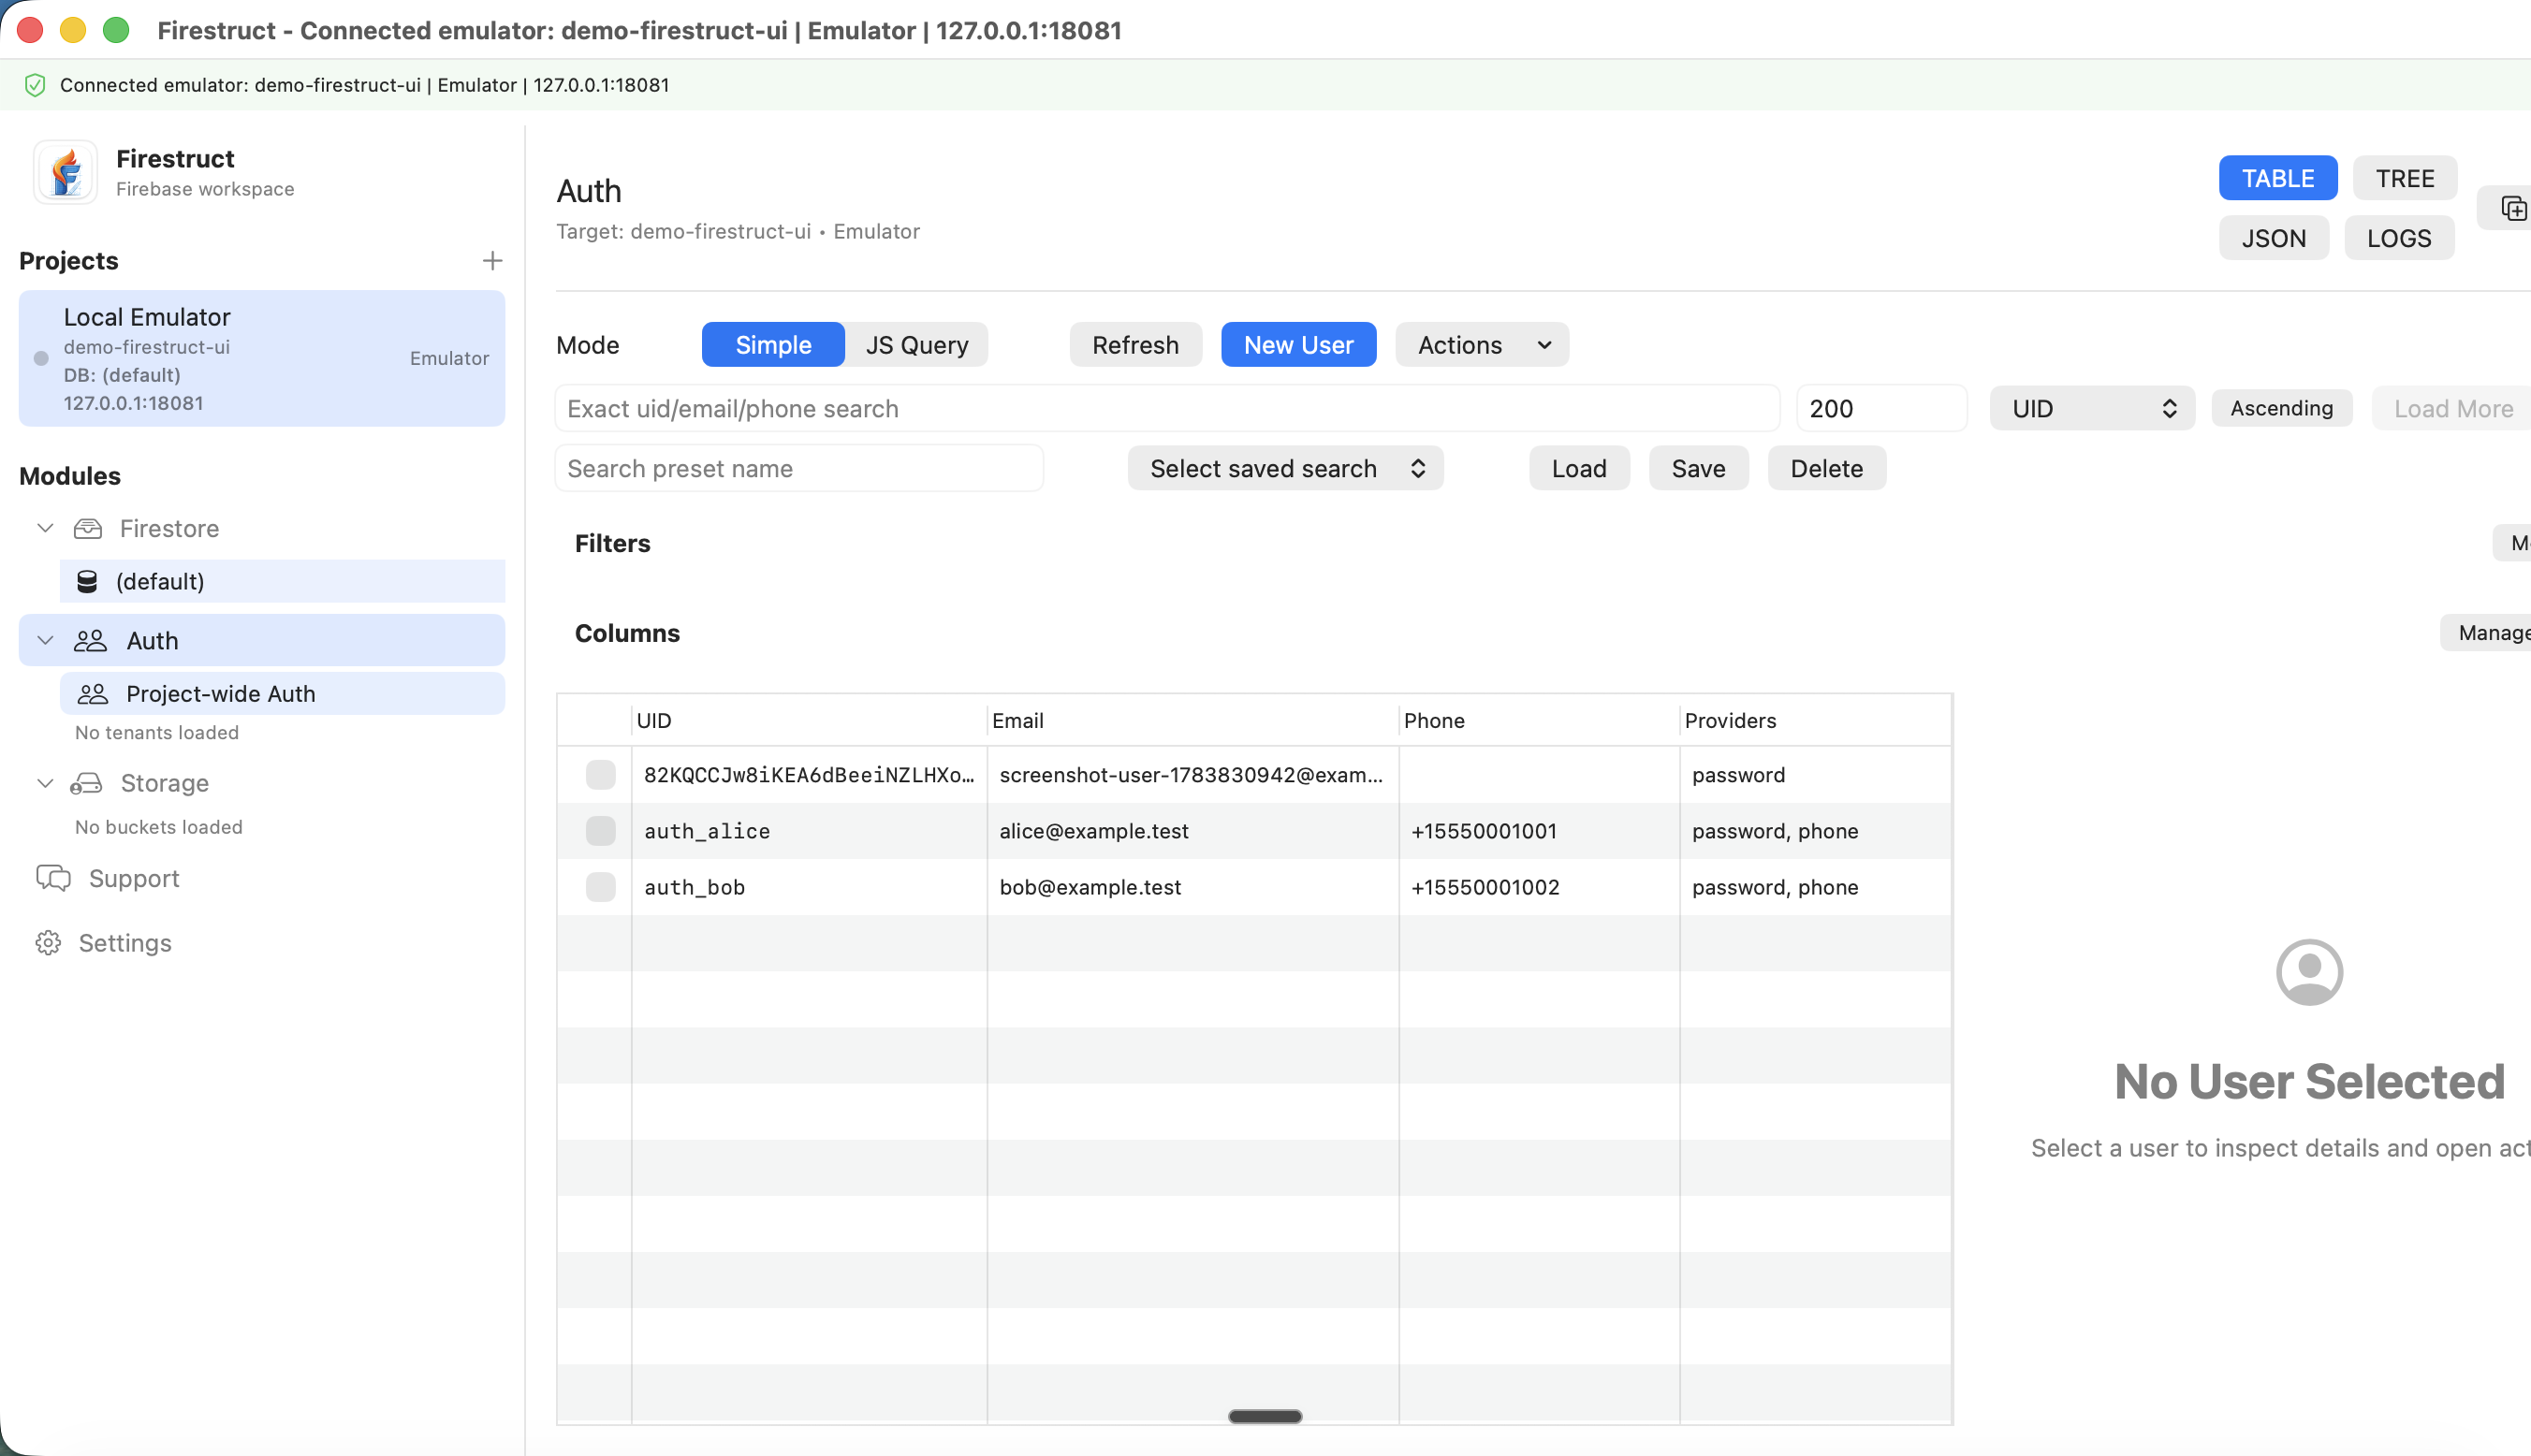Open the Select saved search dropdown
This screenshot has height=1456, width=2531.
[x=1286, y=468]
